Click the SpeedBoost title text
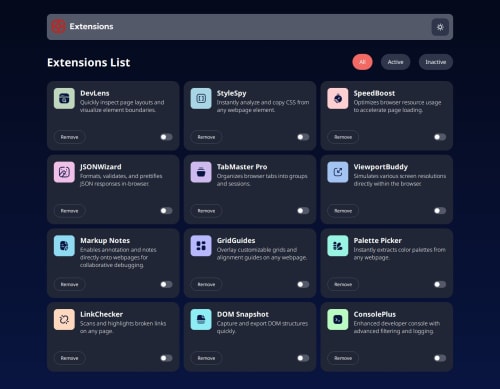500x389 pixels. point(374,93)
